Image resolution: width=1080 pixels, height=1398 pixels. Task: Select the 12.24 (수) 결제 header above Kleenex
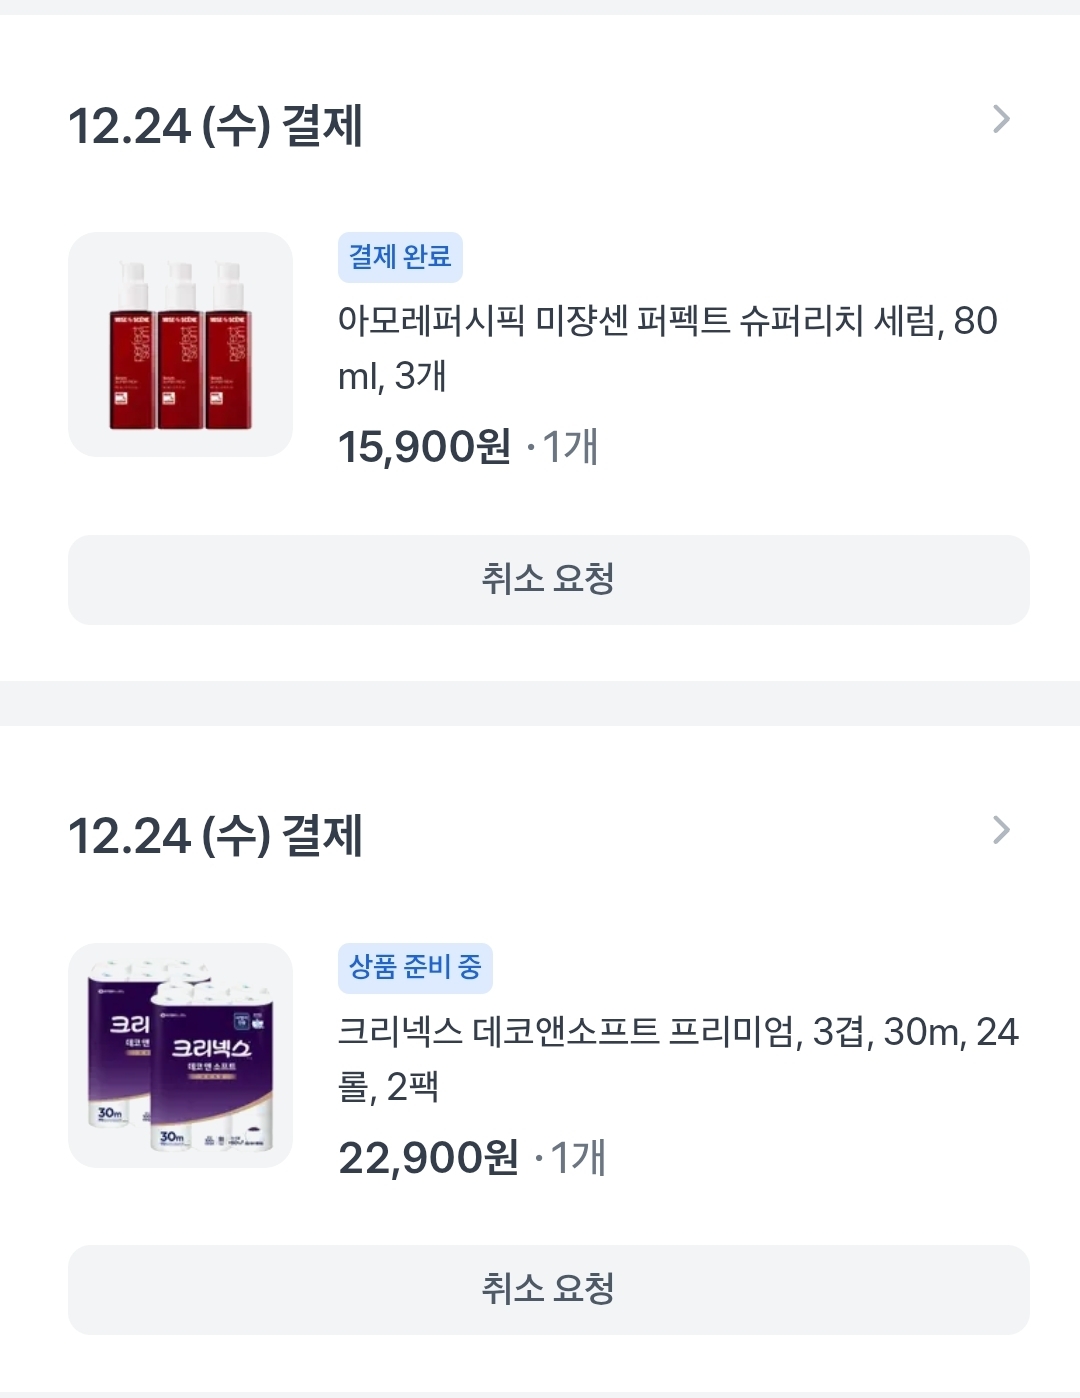(215, 837)
